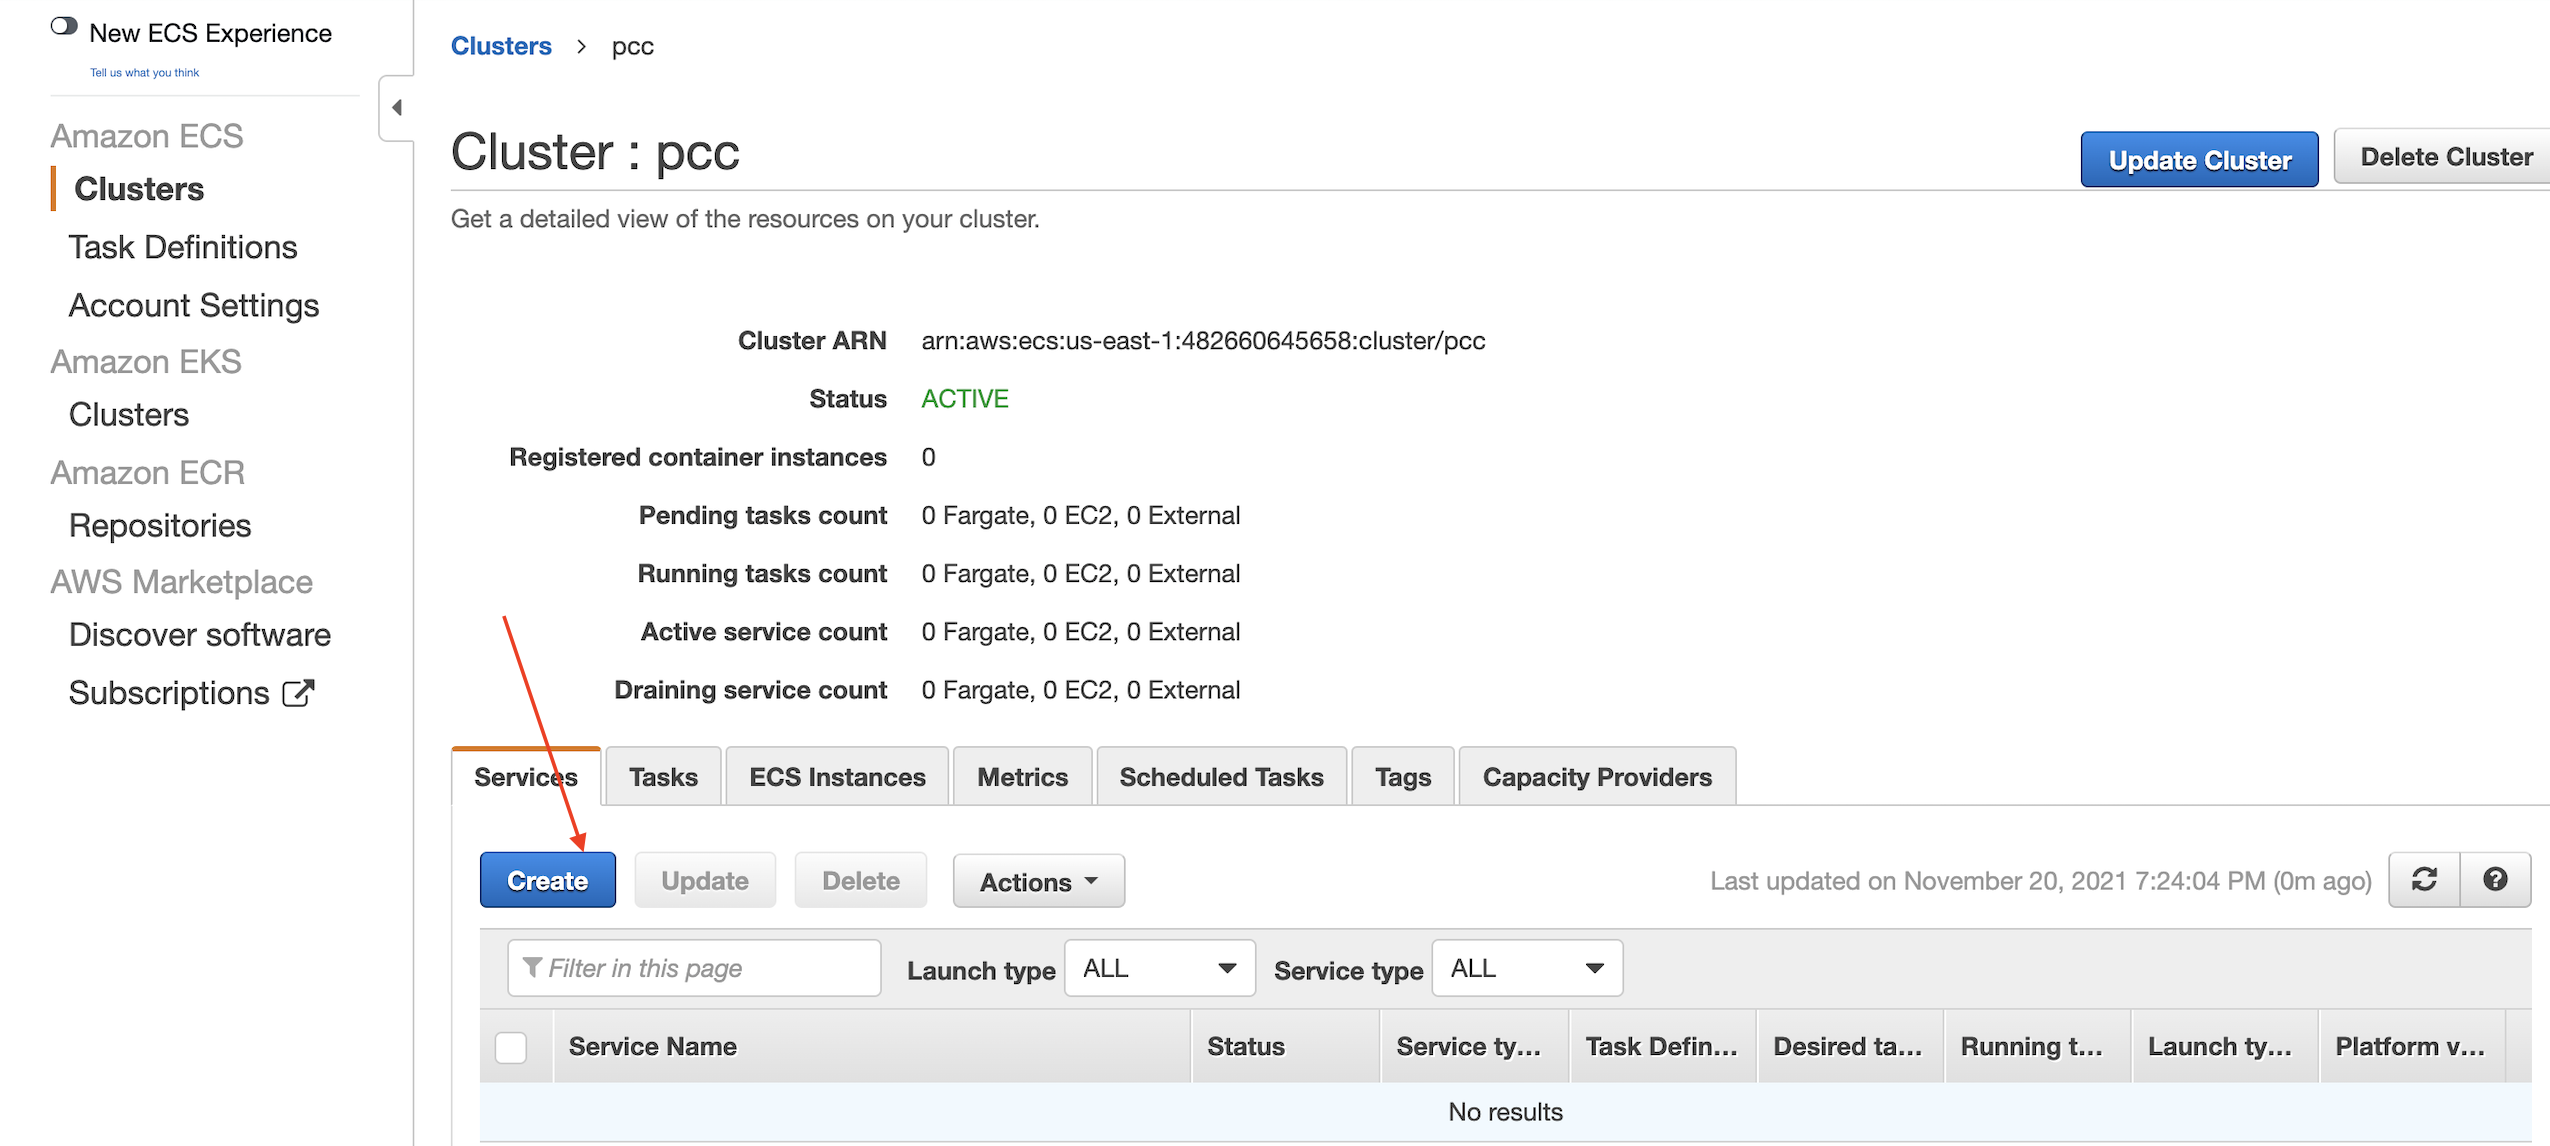This screenshot has width=2550, height=1146.
Task: Open Task Definitions in sidebar
Action: click(183, 247)
